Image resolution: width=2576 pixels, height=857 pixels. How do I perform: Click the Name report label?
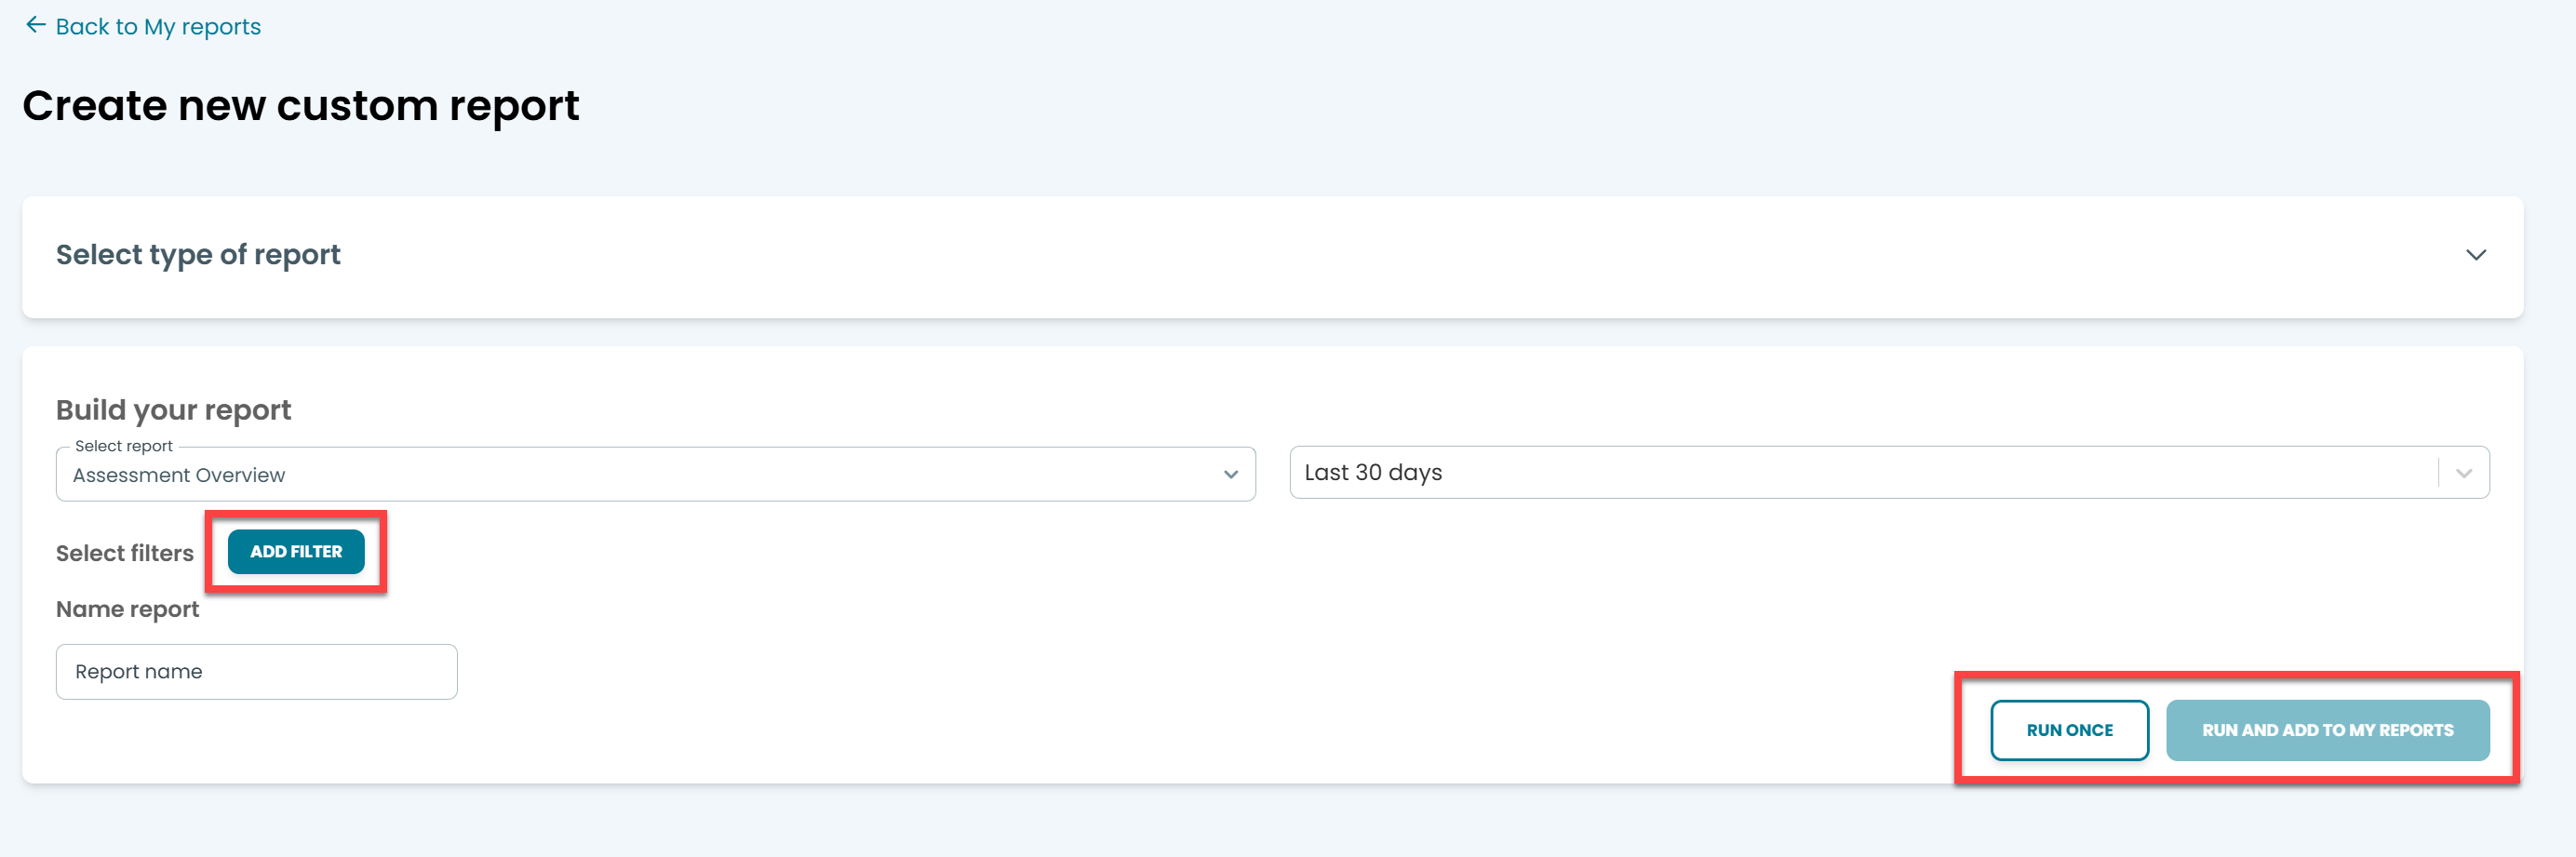[128, 609]
